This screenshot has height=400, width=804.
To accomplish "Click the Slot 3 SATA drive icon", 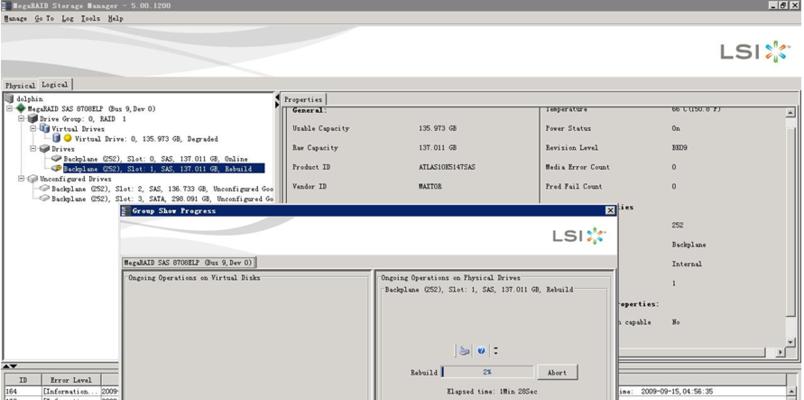I will [x=45, y=198].
